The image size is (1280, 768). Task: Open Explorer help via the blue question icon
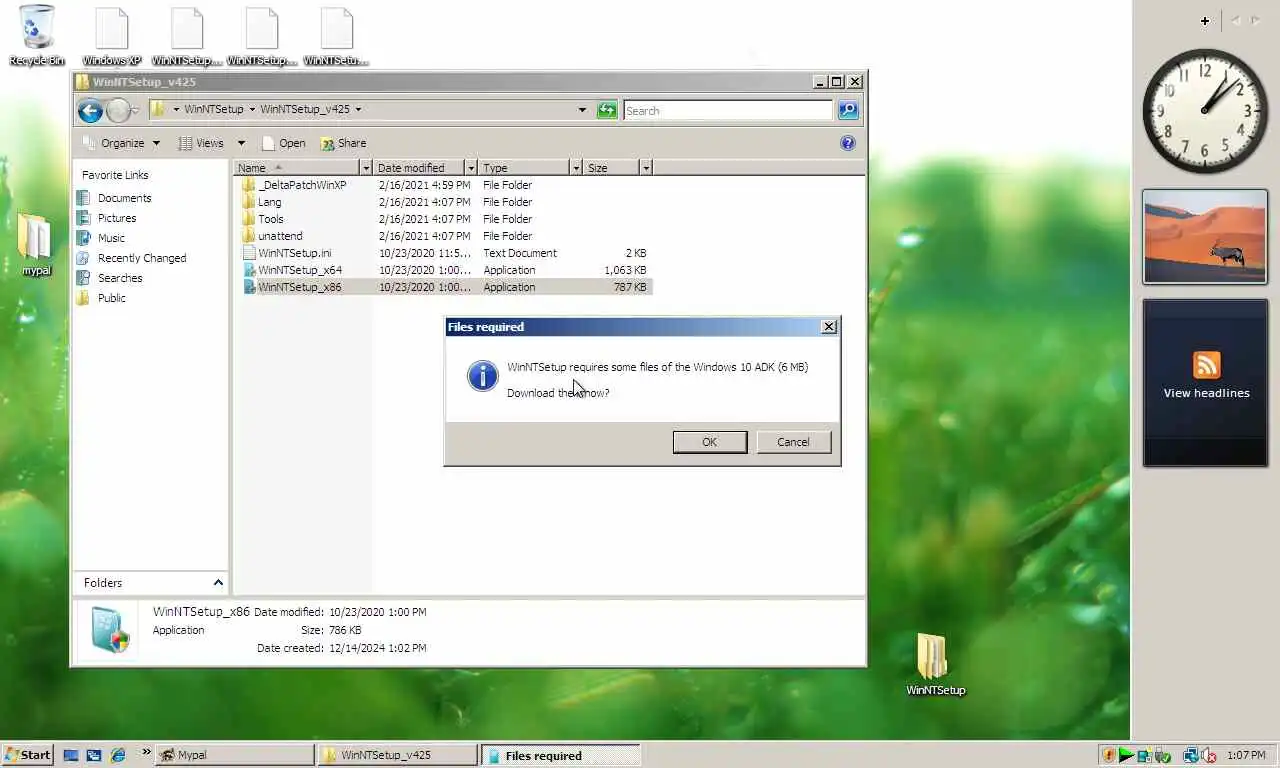[x=848, y=143]
